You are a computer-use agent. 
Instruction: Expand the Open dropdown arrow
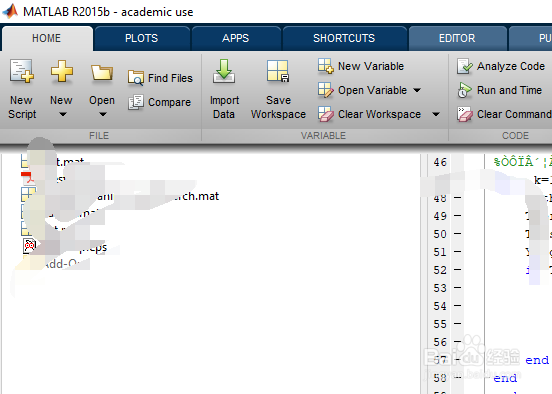pyautogui.click(x=102, y=114)
